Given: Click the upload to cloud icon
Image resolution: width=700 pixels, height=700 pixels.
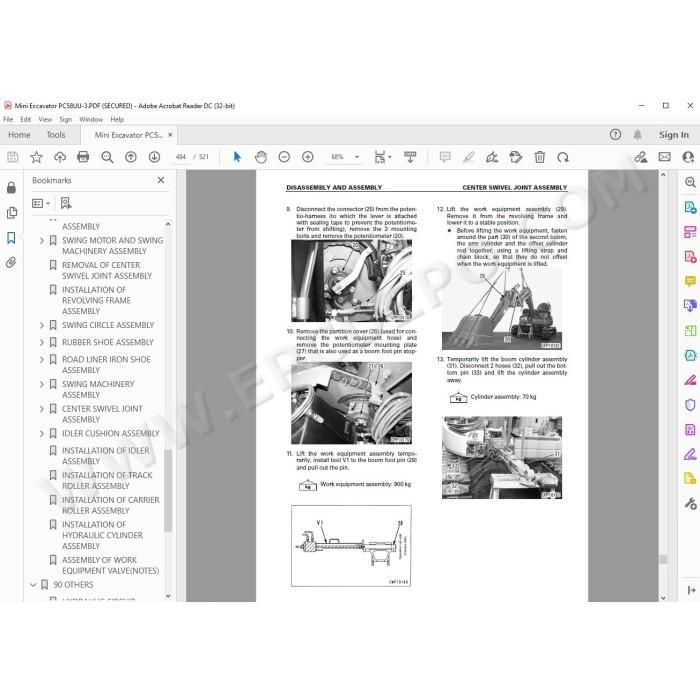Looking at the screenshot, I should pos(60,157).
